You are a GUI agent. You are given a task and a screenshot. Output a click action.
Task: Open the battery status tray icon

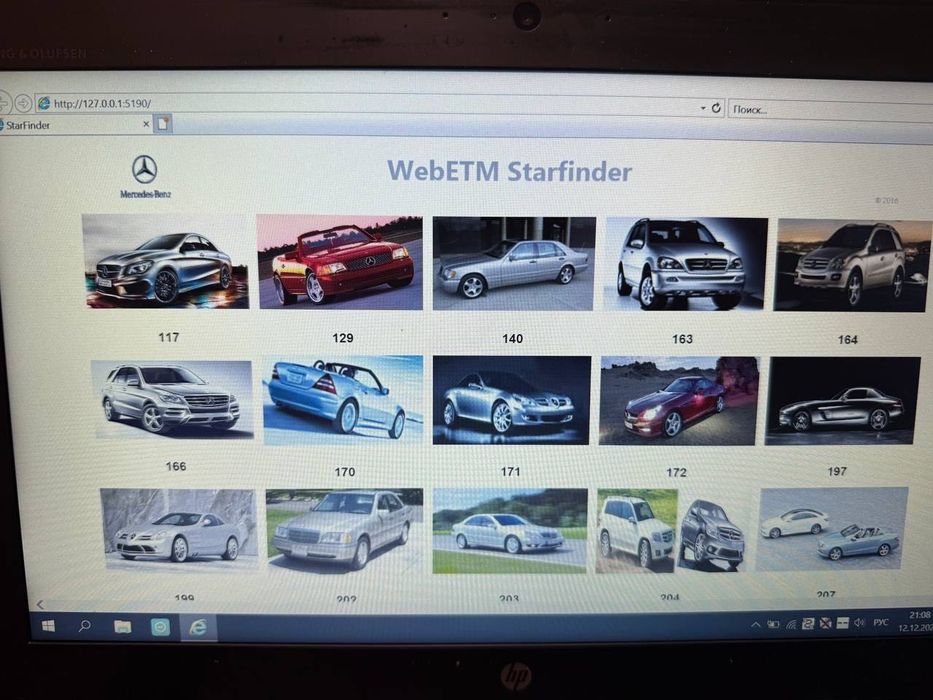click(773, 624)
